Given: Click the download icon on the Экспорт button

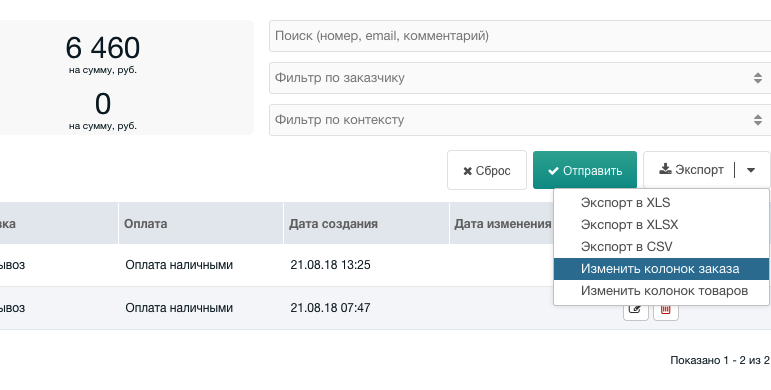Looking at the screenshot, I should click(x=665, y=170).
